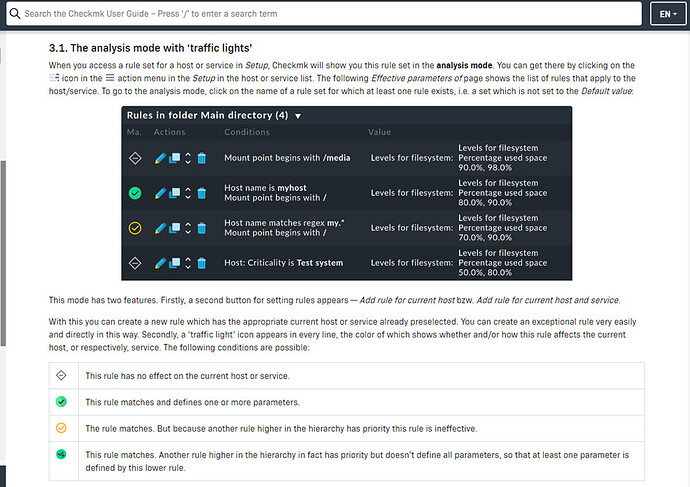Click the pencil edit icon for the /media rule
This screenshot has height=487, width=690.
click(x=161, y=158)
